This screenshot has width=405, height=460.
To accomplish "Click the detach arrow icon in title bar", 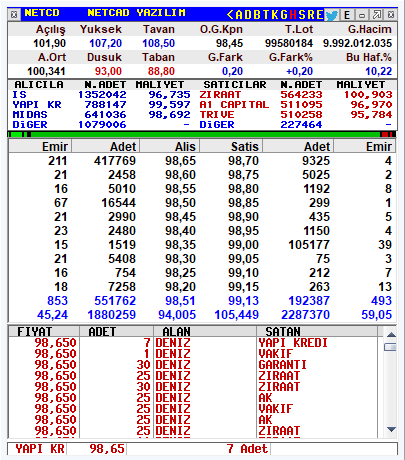I will click(377, 15).
